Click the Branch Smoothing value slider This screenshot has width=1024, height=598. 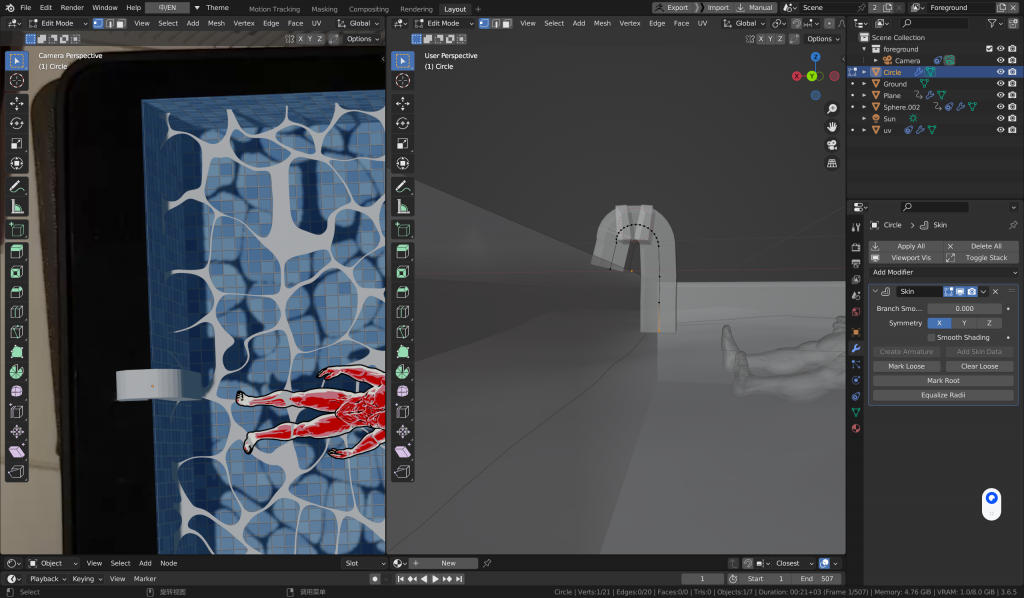[x=964, y=309]
